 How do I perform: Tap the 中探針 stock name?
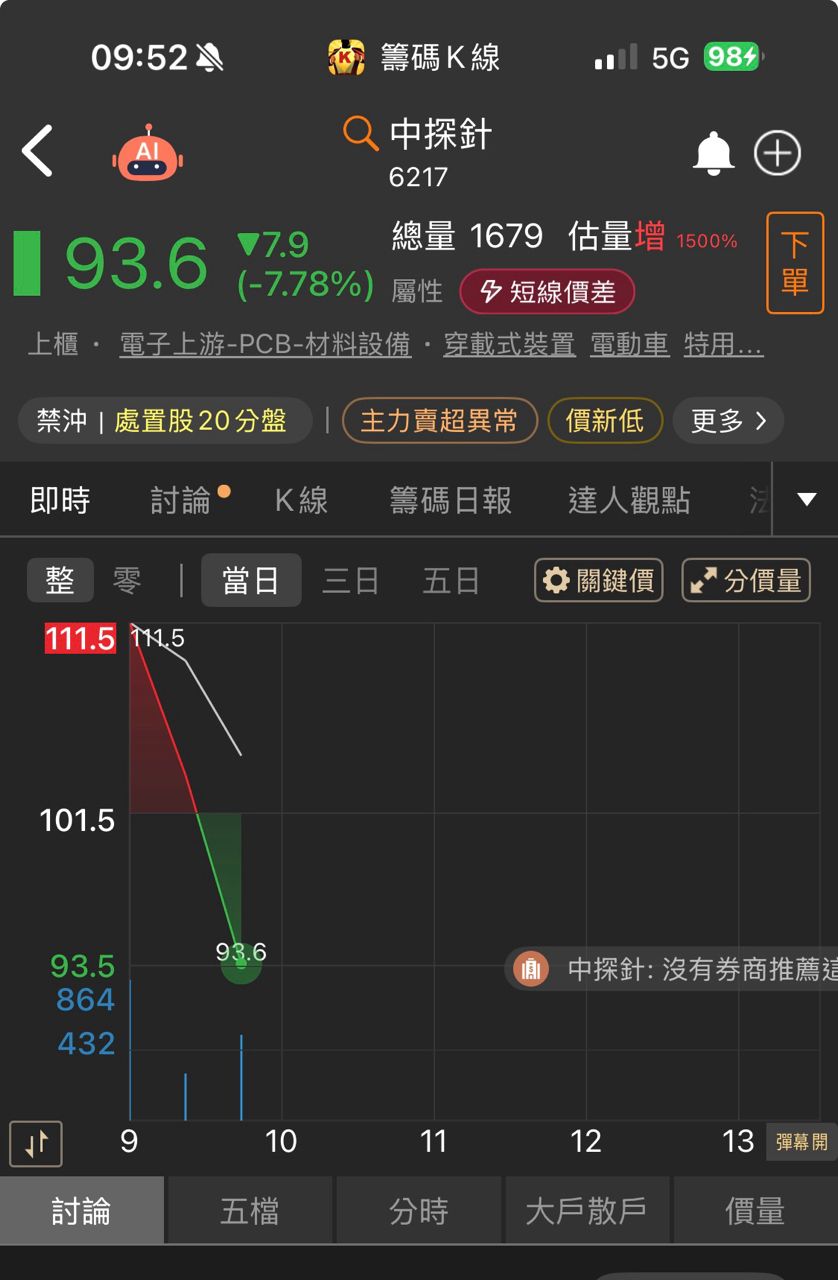click(x=441, y=134)
